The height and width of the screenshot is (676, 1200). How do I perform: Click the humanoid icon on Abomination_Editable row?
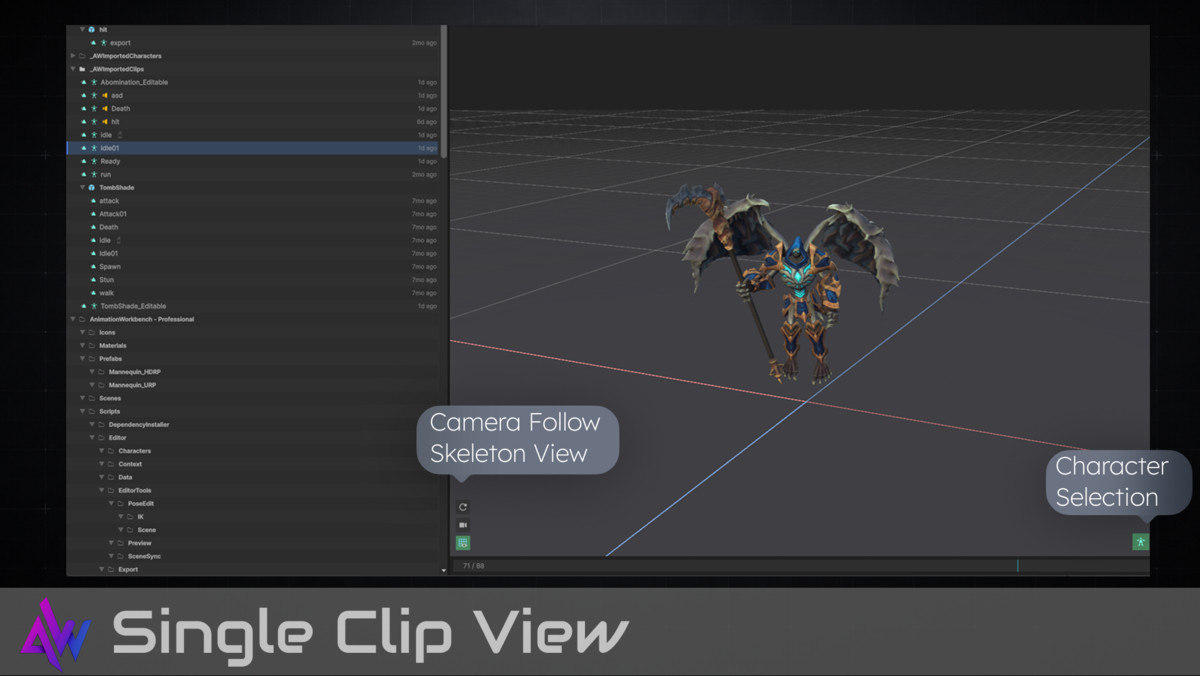(x=95, y=82)
